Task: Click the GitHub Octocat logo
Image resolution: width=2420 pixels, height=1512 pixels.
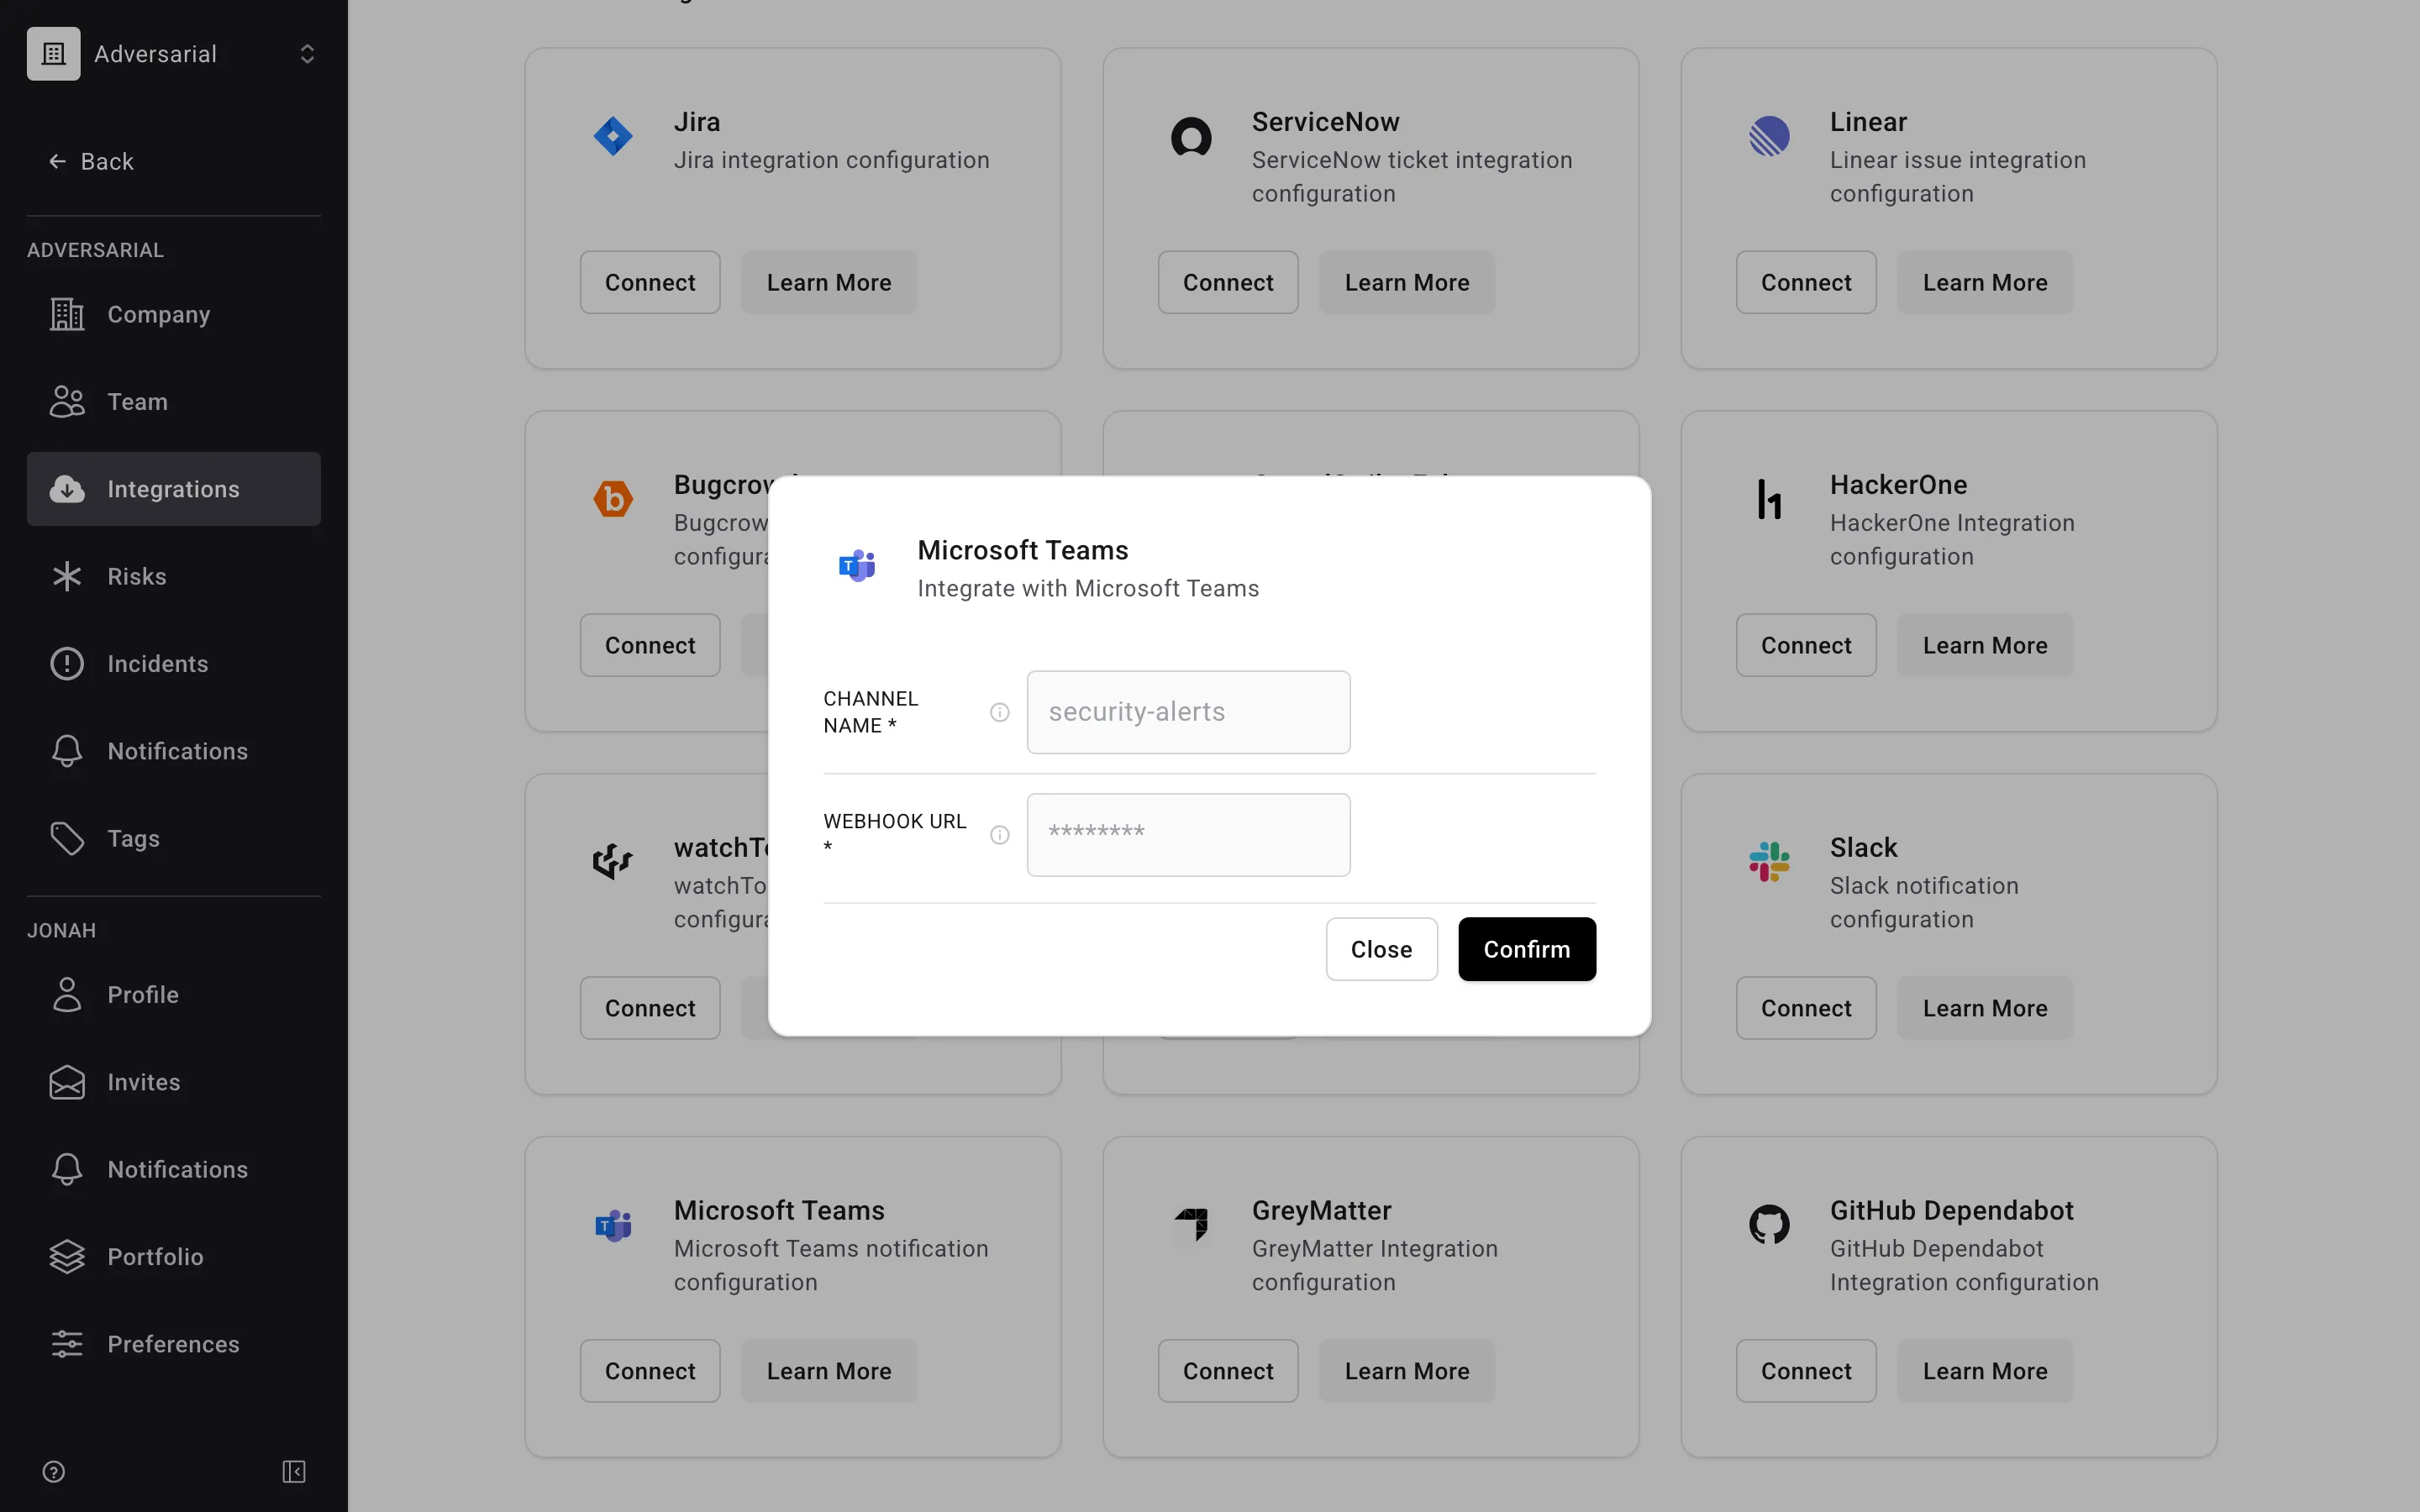Action: pos(1769,1225)
